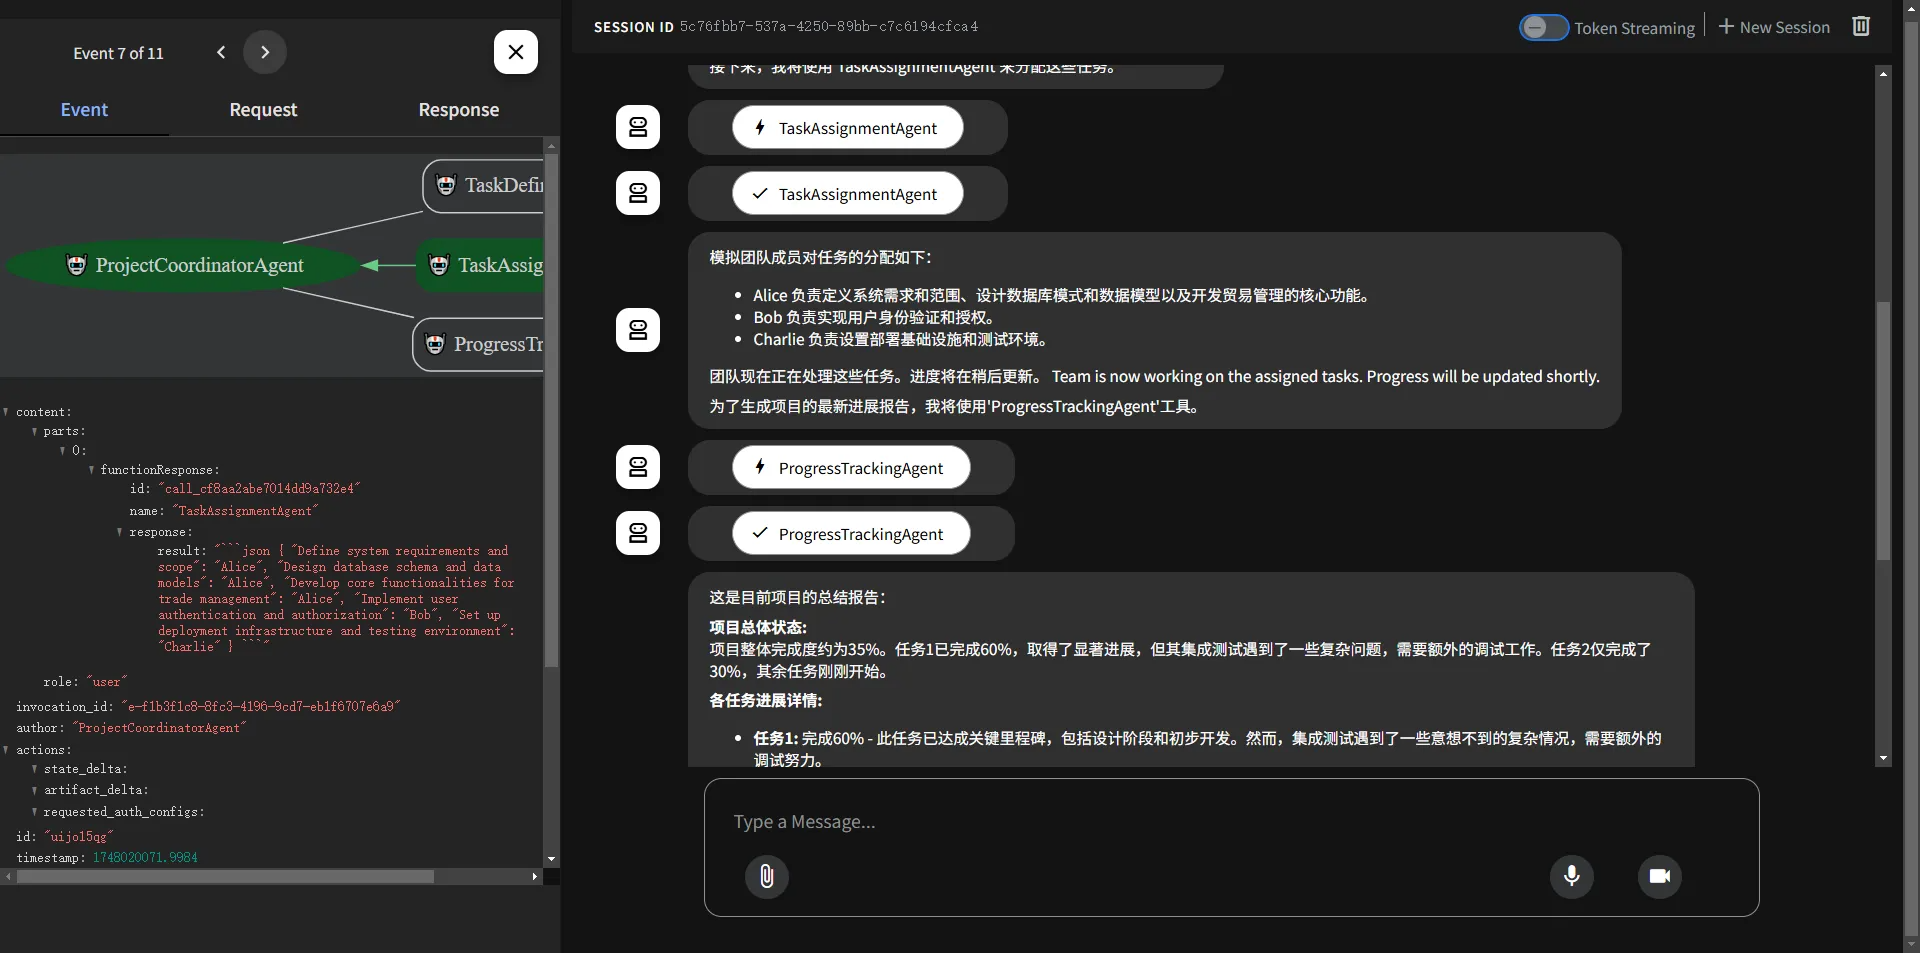1920x953 pixels.
Task: Open the ProgressTrackingAgent function call chip with the bolt
Action: pos(851,468)
